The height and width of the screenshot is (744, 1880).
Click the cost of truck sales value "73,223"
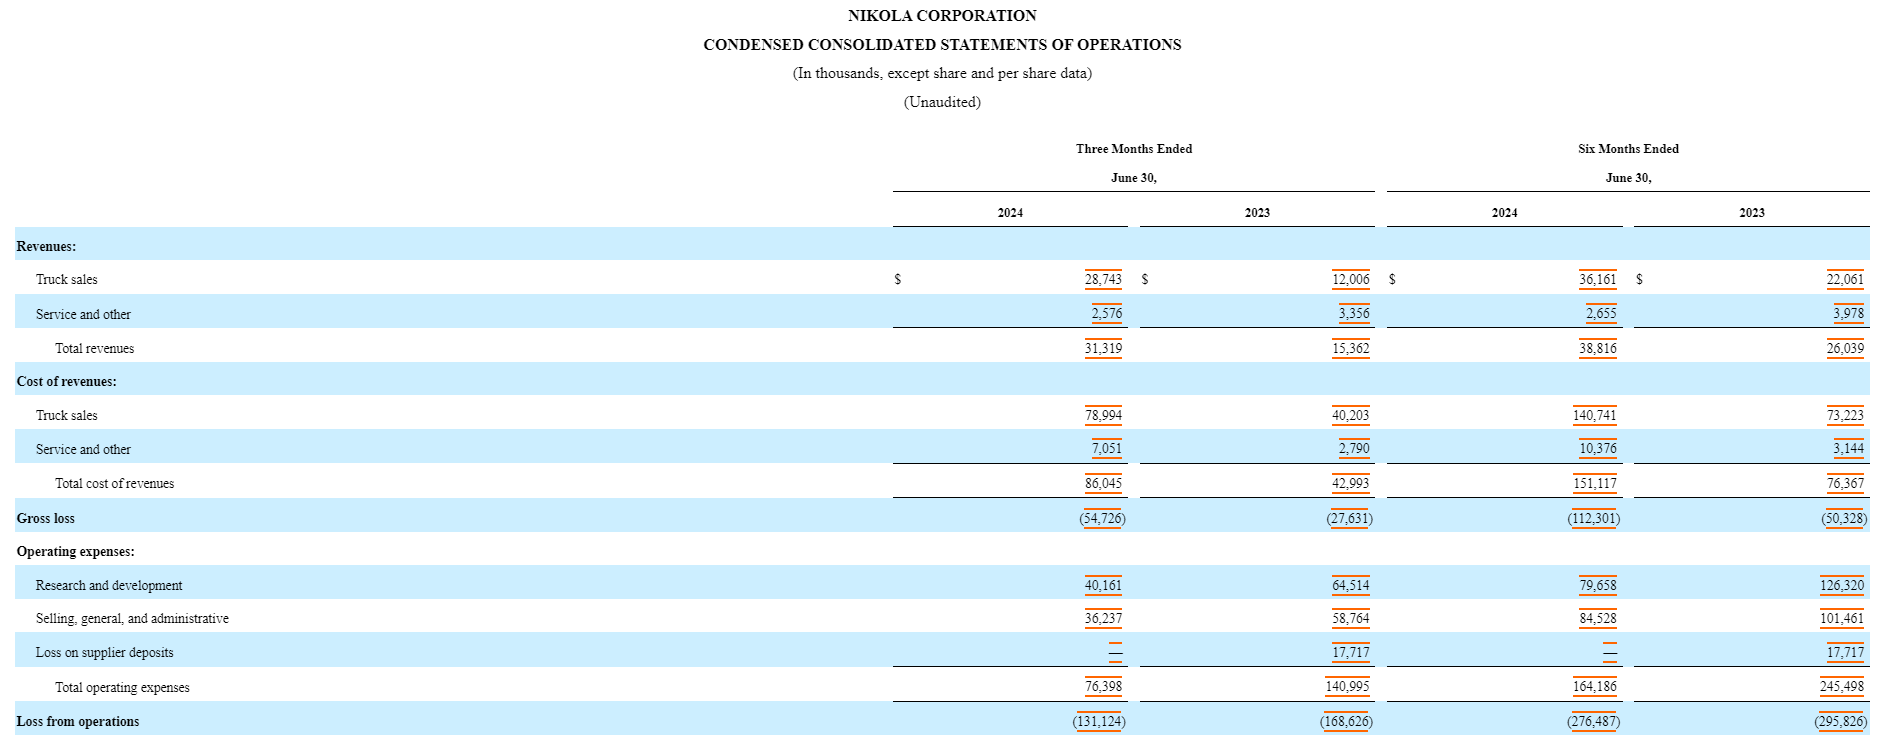(x=1845, y=416)
